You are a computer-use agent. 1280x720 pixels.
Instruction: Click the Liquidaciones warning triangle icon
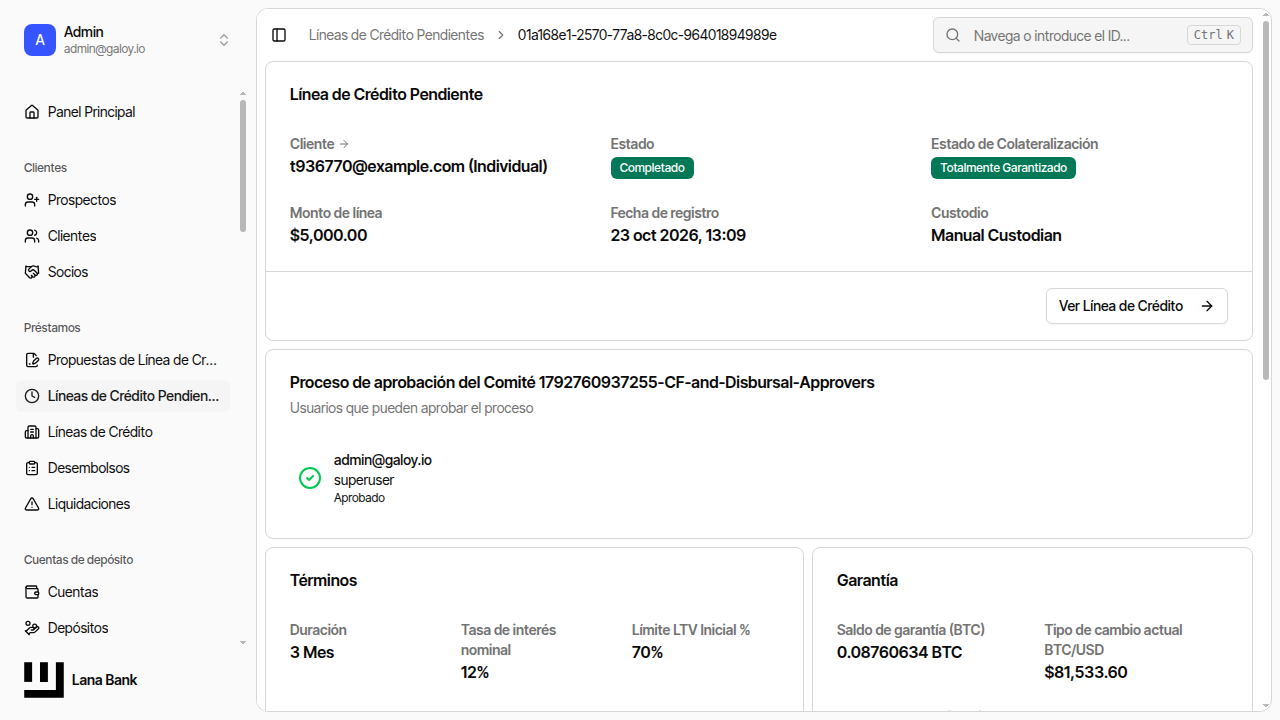[32, 504]
